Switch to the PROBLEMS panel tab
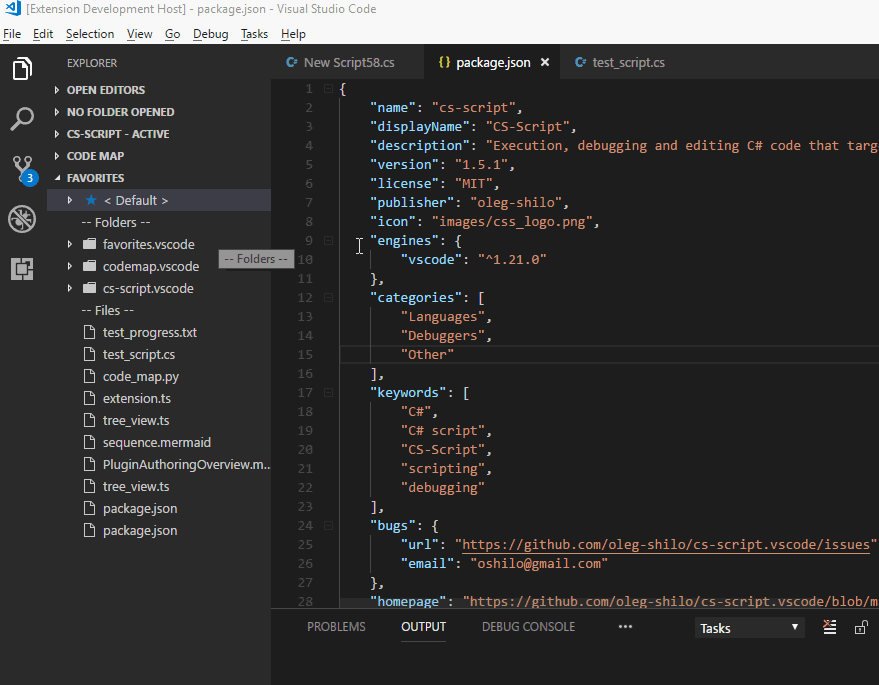The height and width of the screenshot is (685, 879). click(336, 627)
